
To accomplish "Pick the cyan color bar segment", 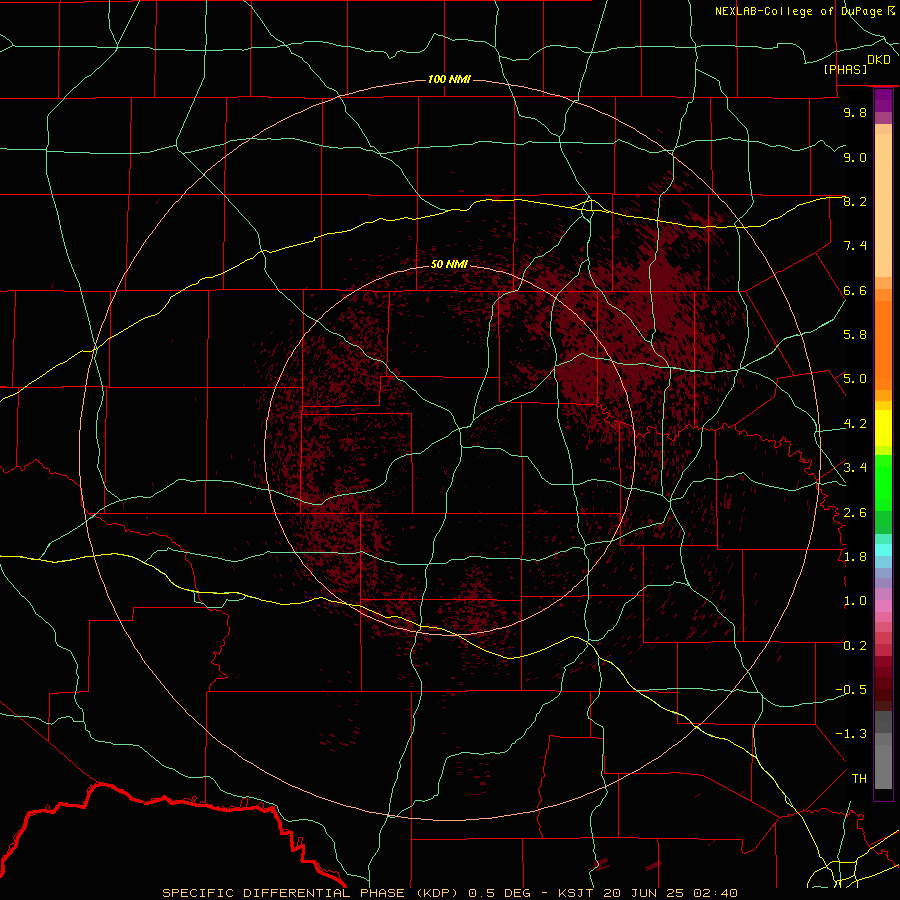I will pyautogui.click(x=883, y=550).
